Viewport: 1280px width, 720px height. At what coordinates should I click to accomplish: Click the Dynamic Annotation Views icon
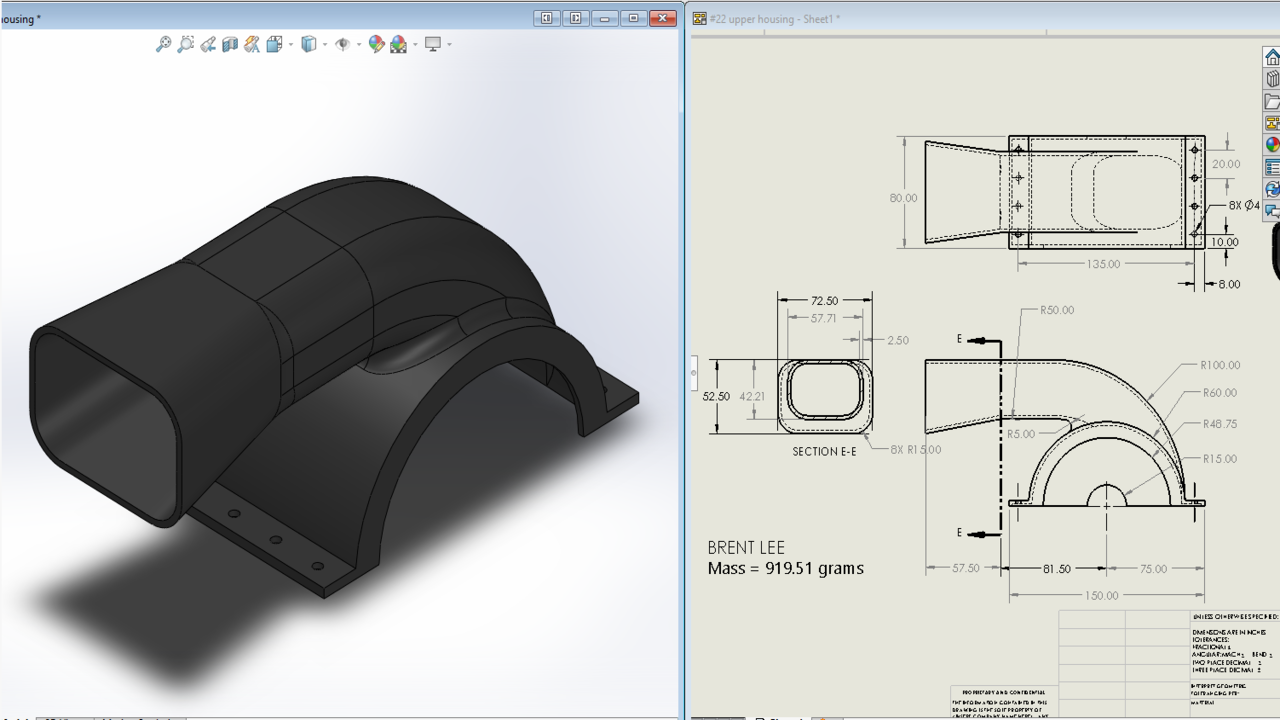(x=252, y=44)
